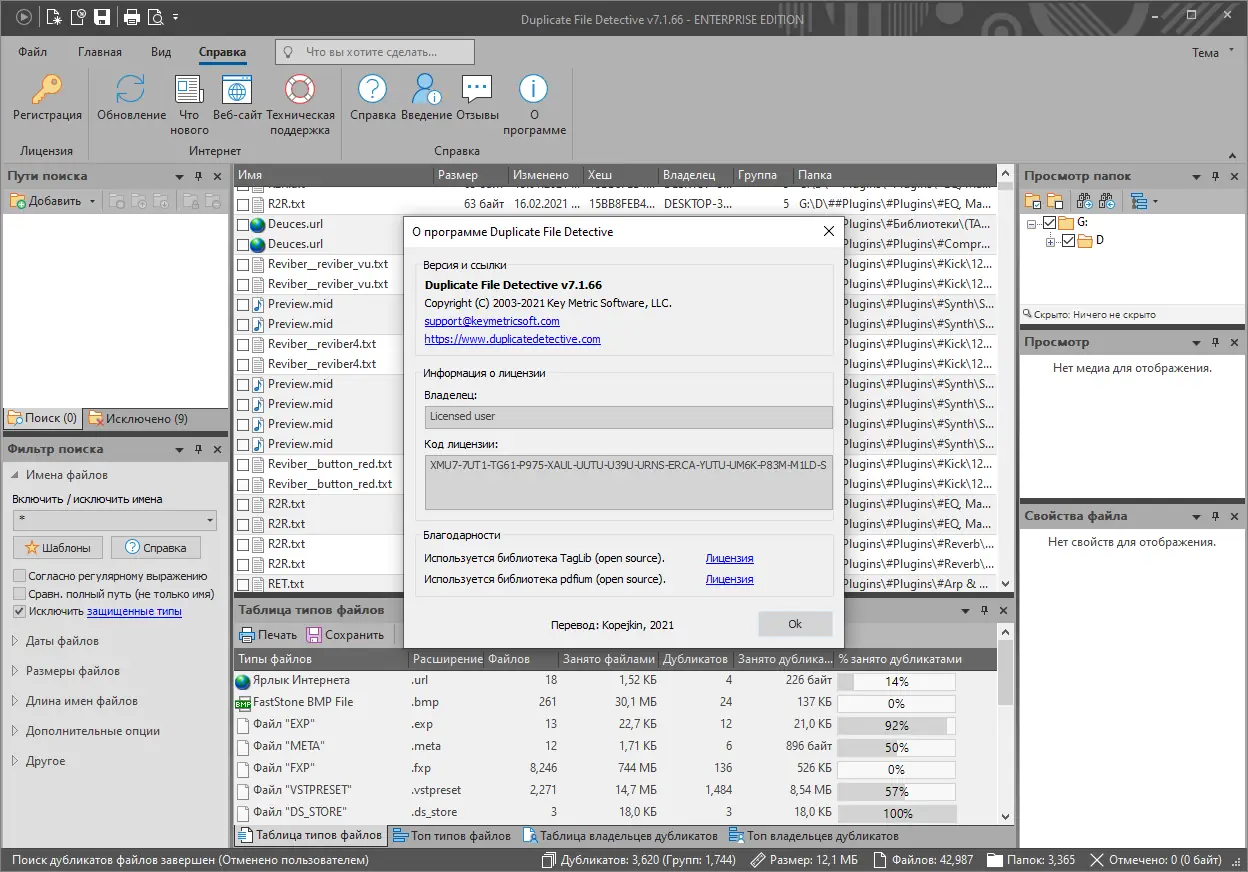Open the Обновление update icon
1248x872 pixels.
[x=131, y=91]
